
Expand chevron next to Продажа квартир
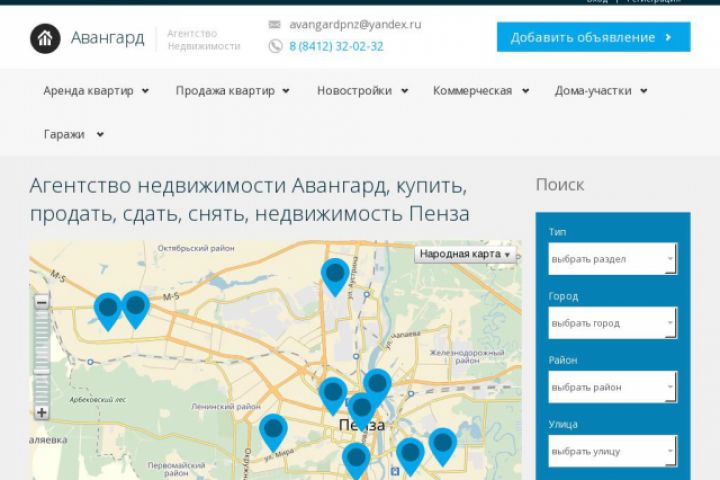coord(286,91)
